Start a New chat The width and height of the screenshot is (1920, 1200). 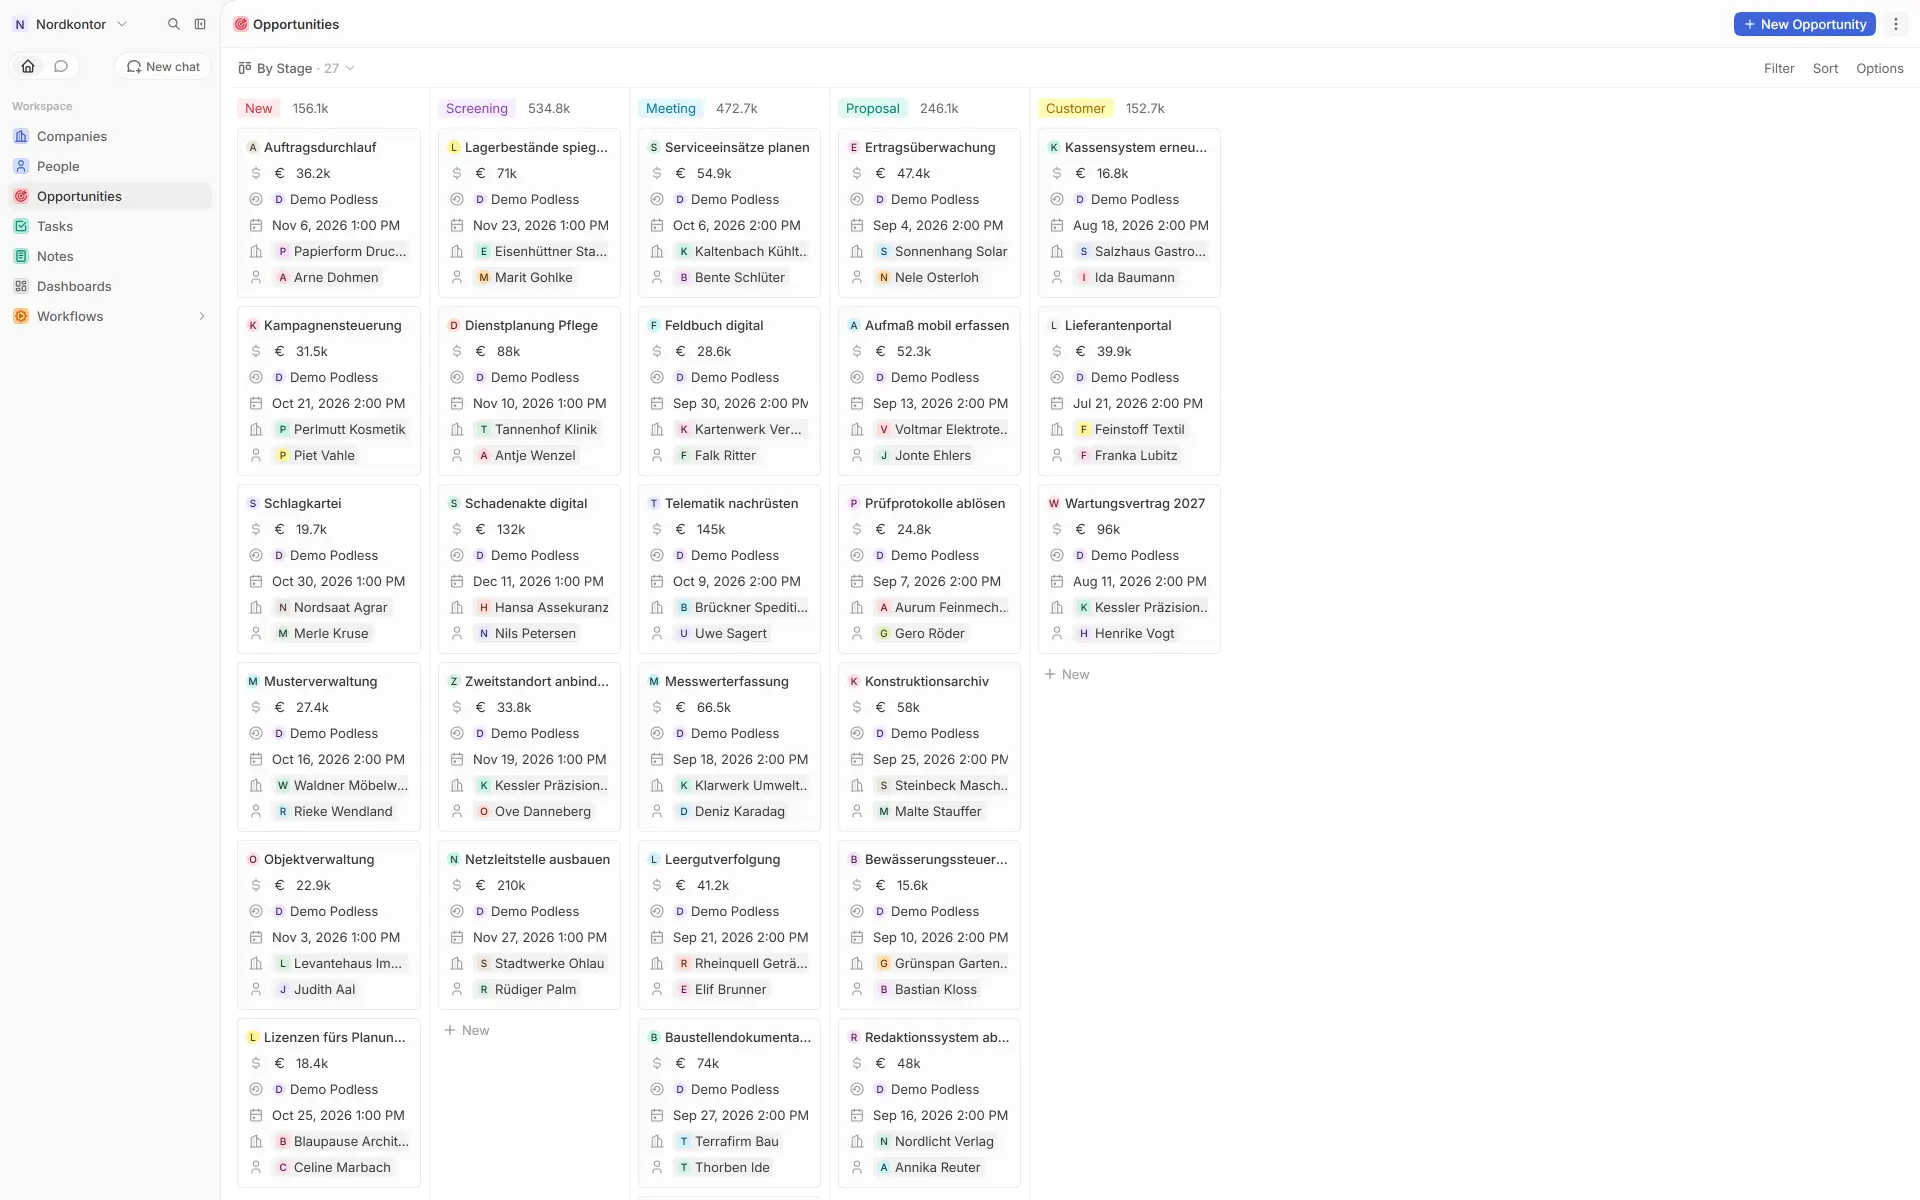(x=163, y=66)
